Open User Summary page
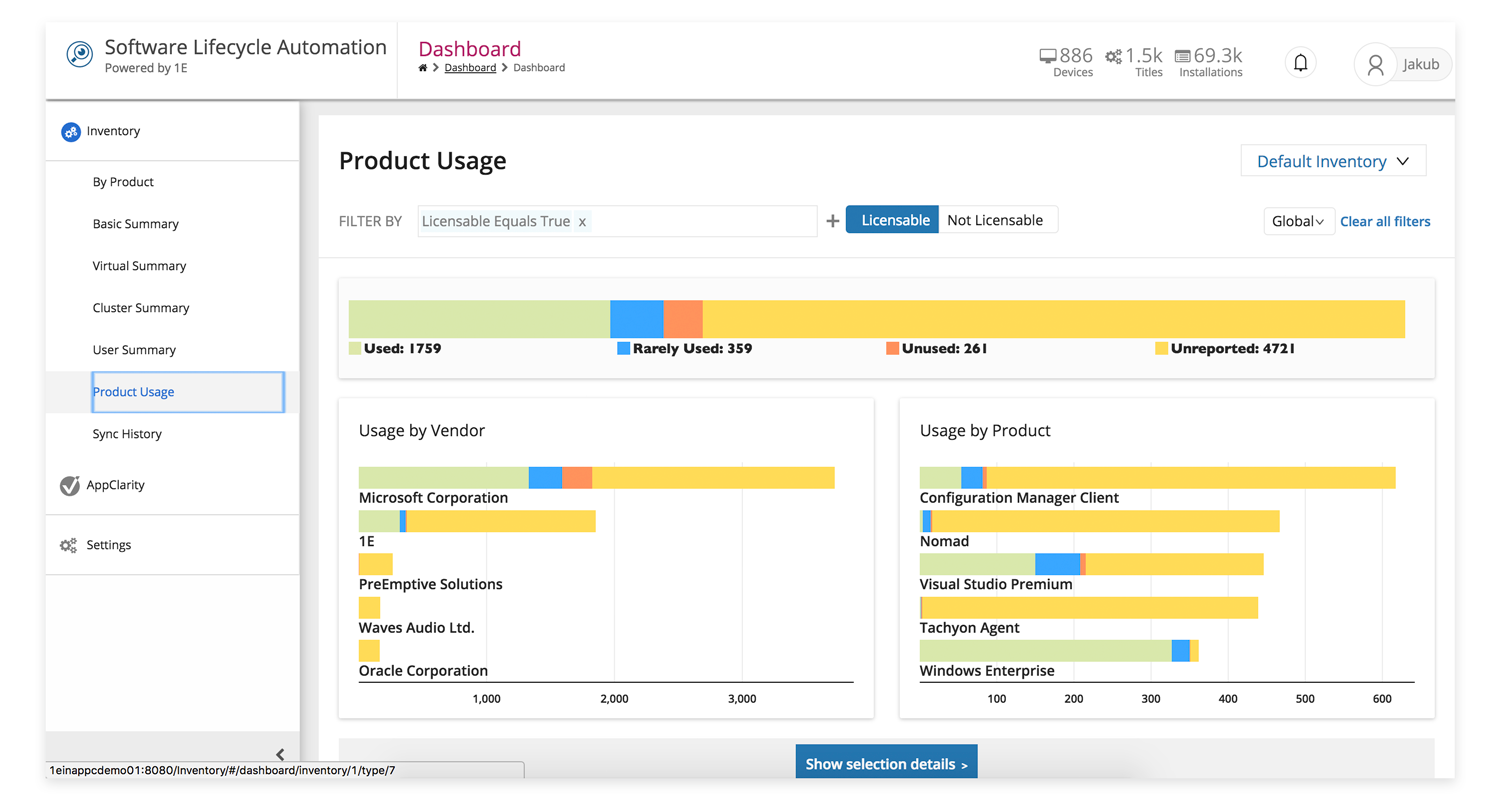 click(x=134, y=350)
